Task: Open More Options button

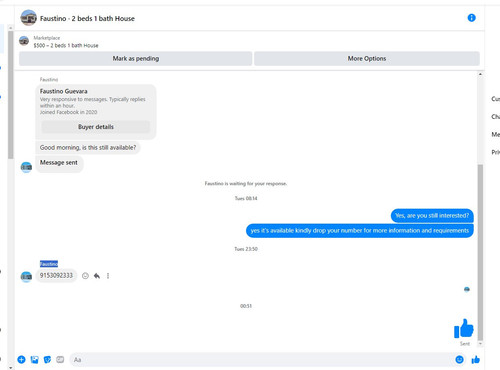Action: (x=367, y=59)
